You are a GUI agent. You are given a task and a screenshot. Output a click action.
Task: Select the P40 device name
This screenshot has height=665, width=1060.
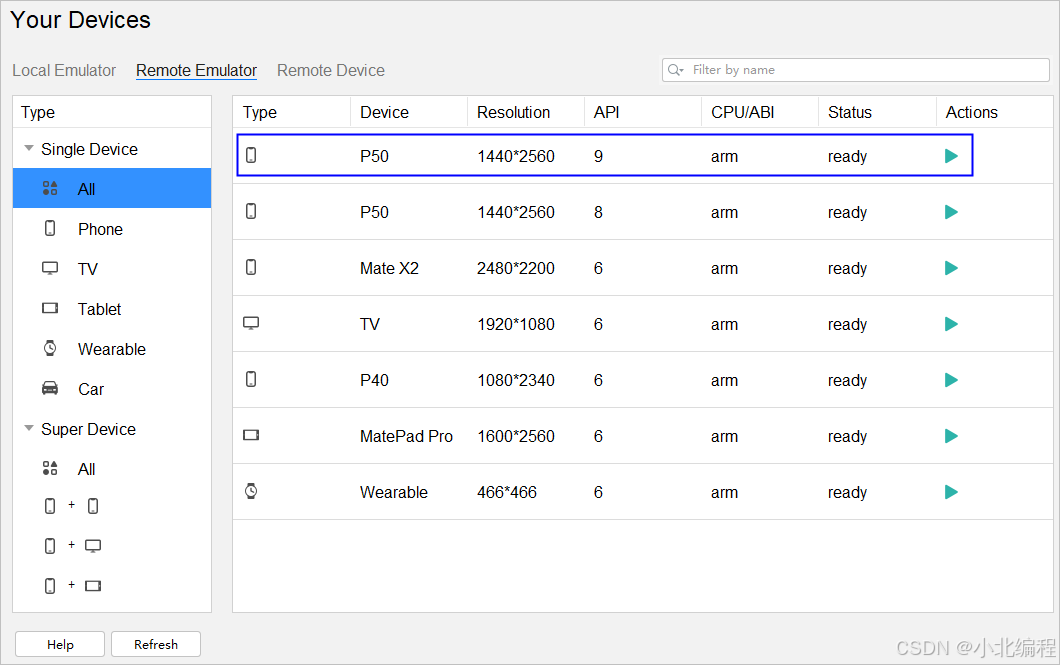pyautogui.click(x=374, y=380)
